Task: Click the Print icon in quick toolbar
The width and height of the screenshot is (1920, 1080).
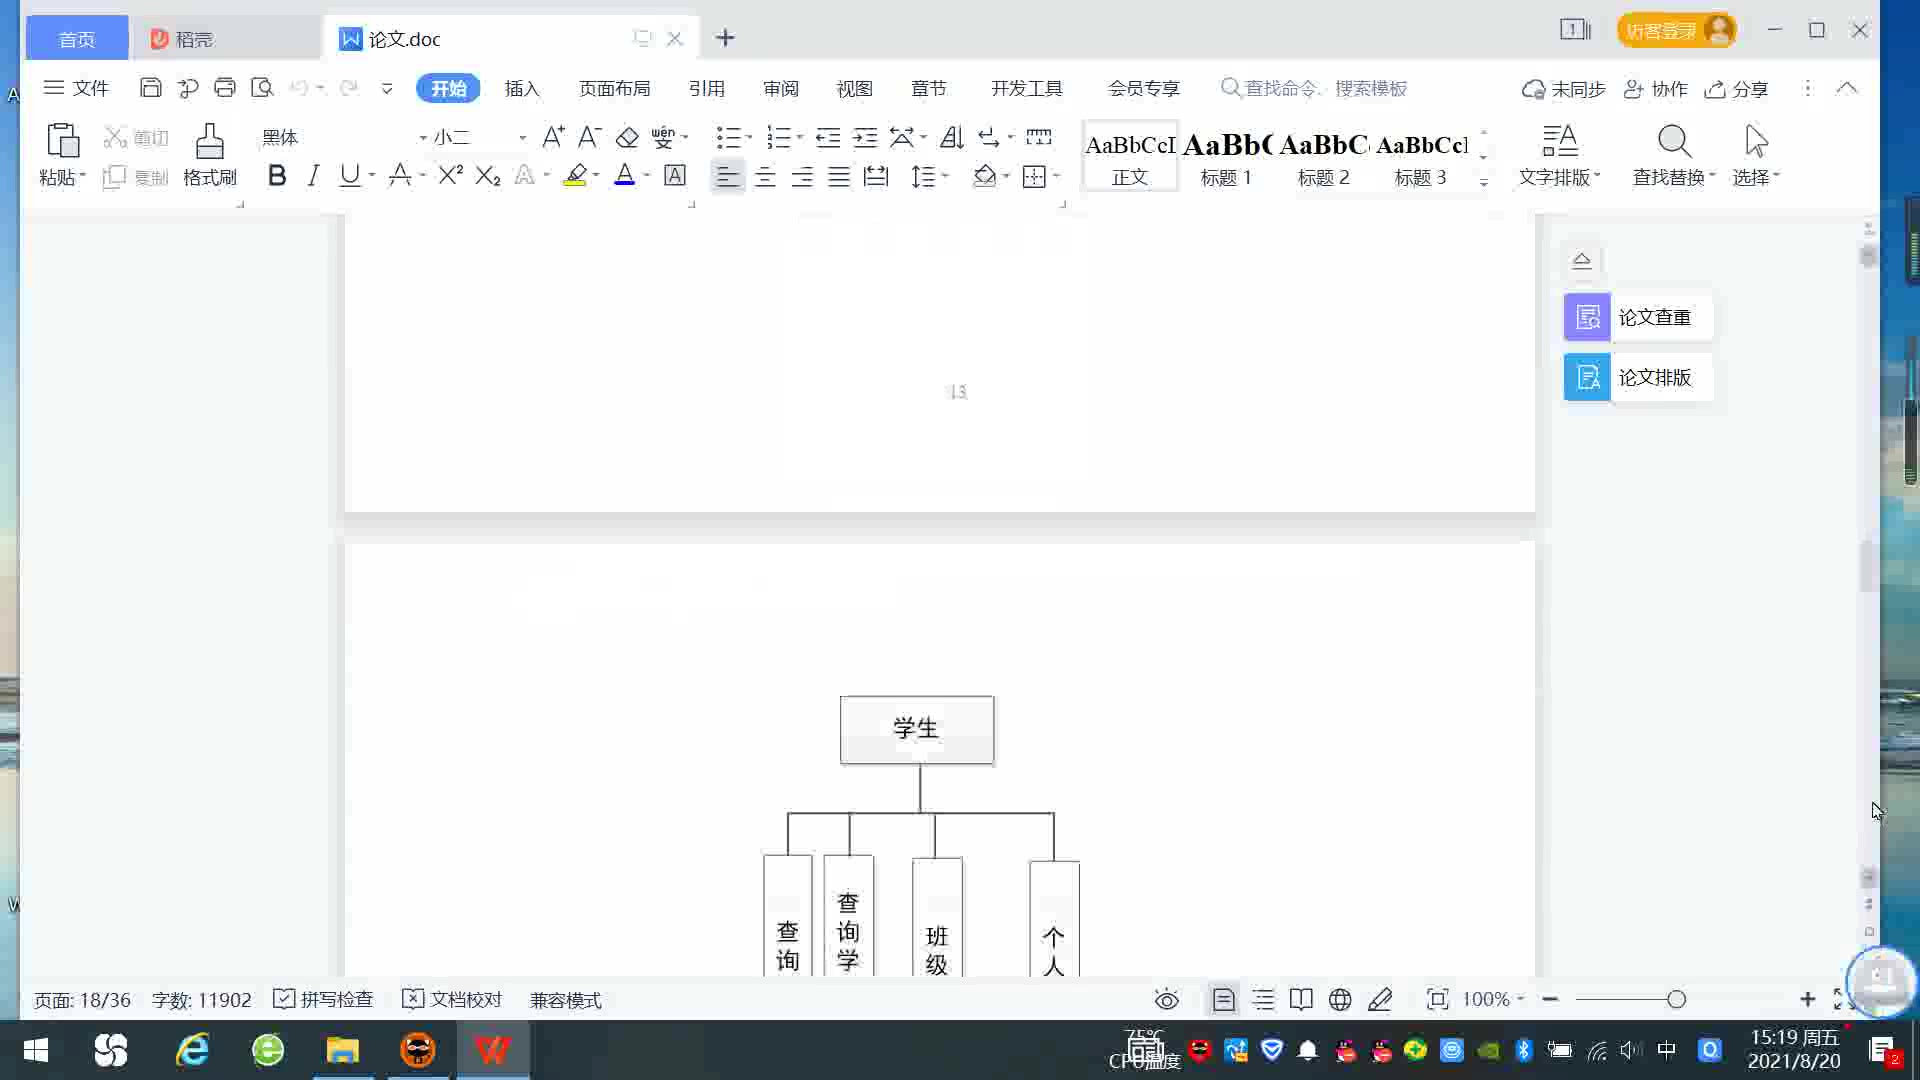Action: pos(225,88)
